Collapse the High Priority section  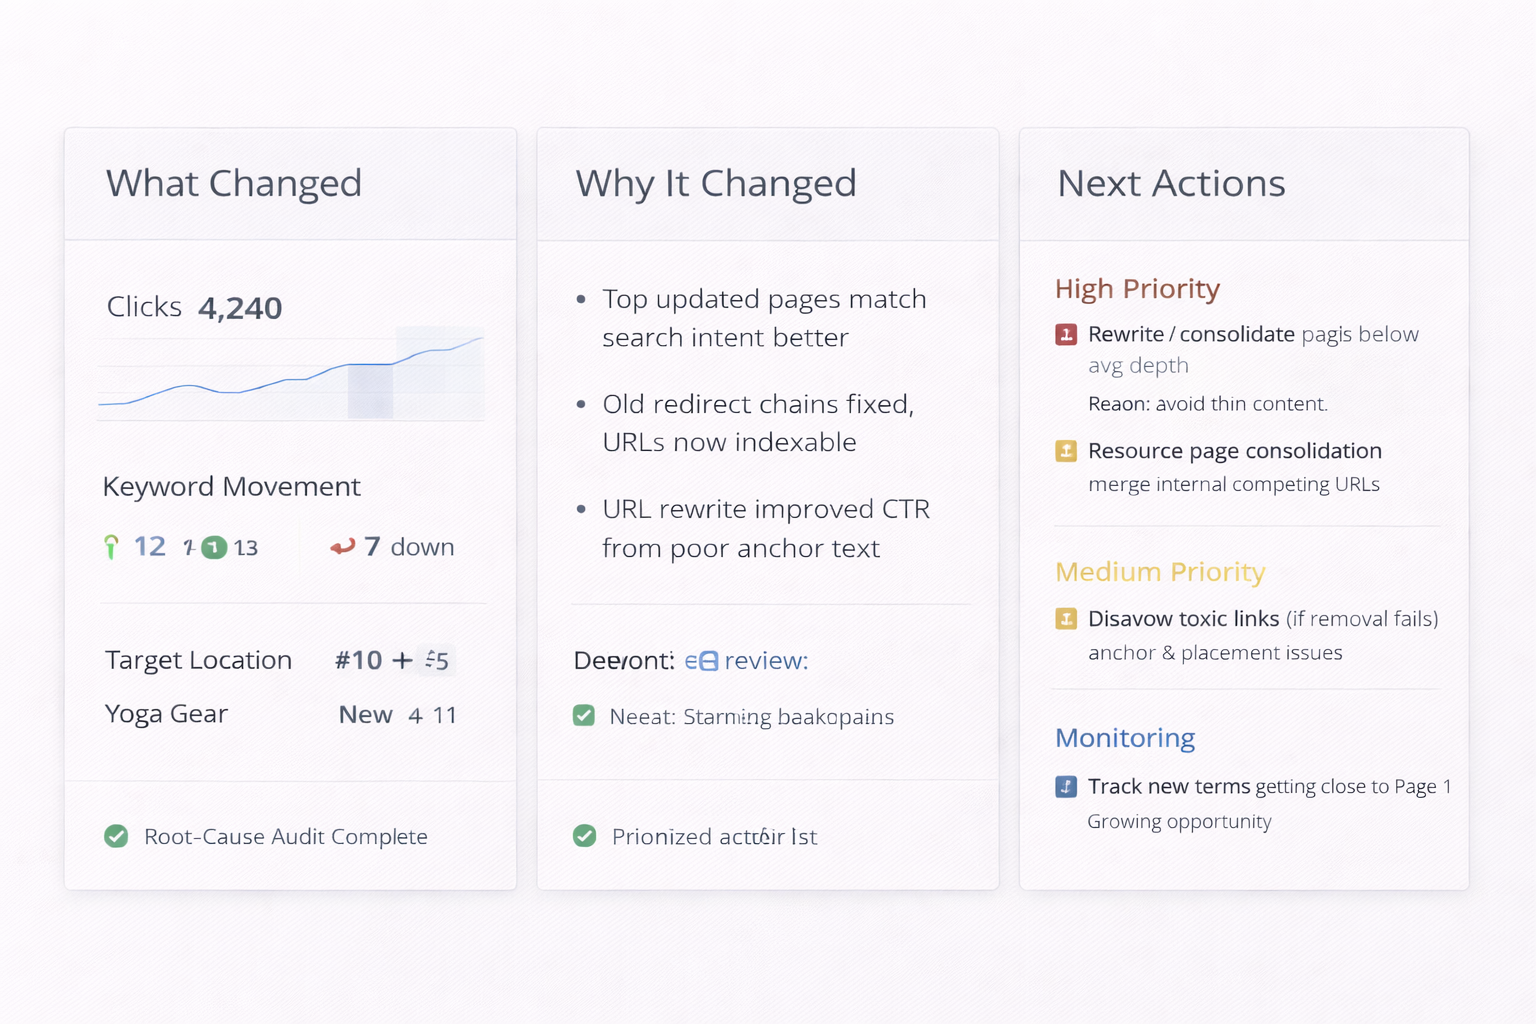[x=1137, y=289]
